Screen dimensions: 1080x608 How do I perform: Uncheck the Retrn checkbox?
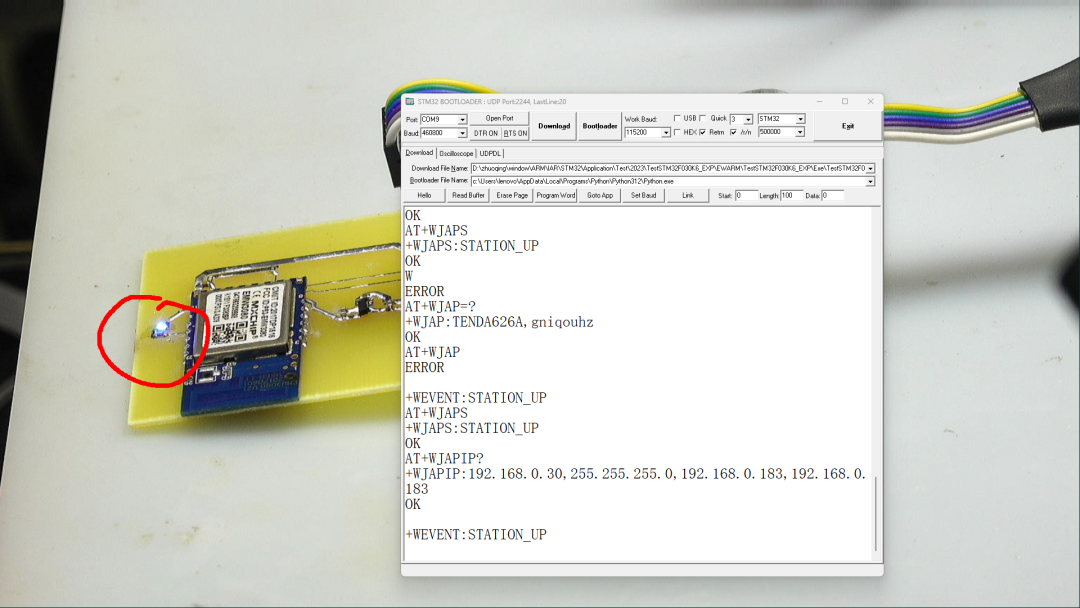tap(702, 132)
